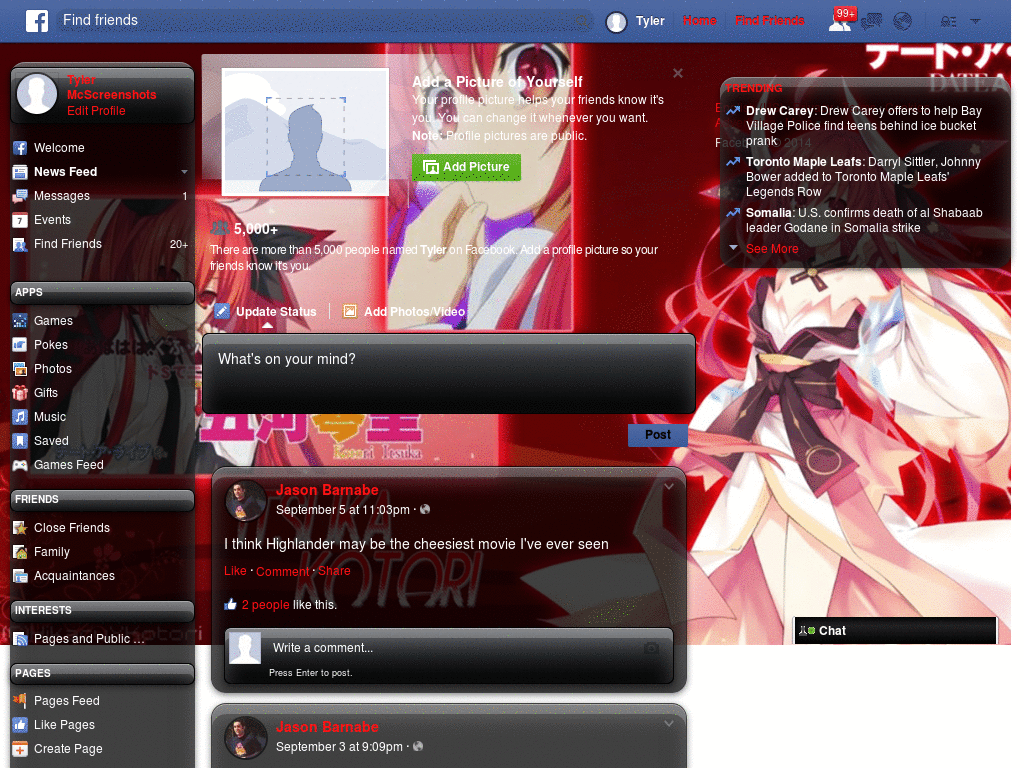Open the Messenger icon in the top bar

click(872, 20)
